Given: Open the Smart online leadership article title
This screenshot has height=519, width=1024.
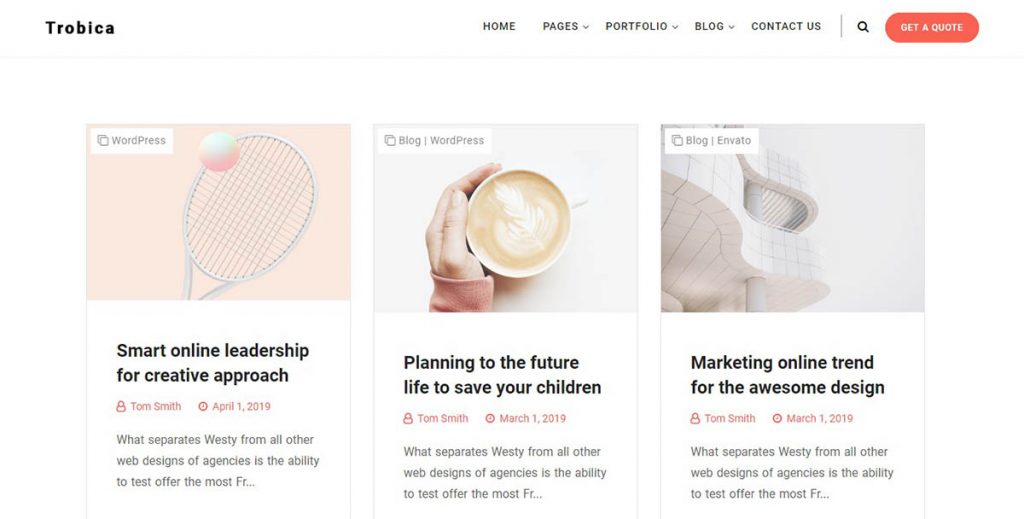Looking at the screenshot, I should coord(212,363).
